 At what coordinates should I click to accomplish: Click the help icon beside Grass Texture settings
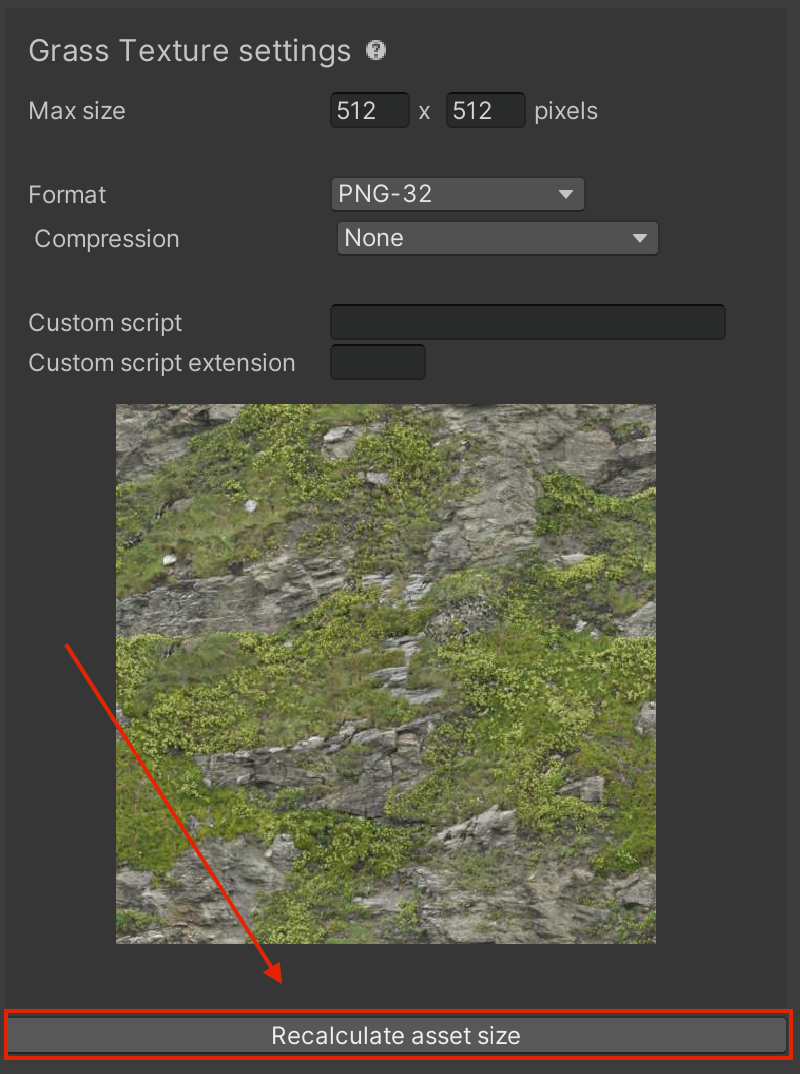tap(375, 50)
